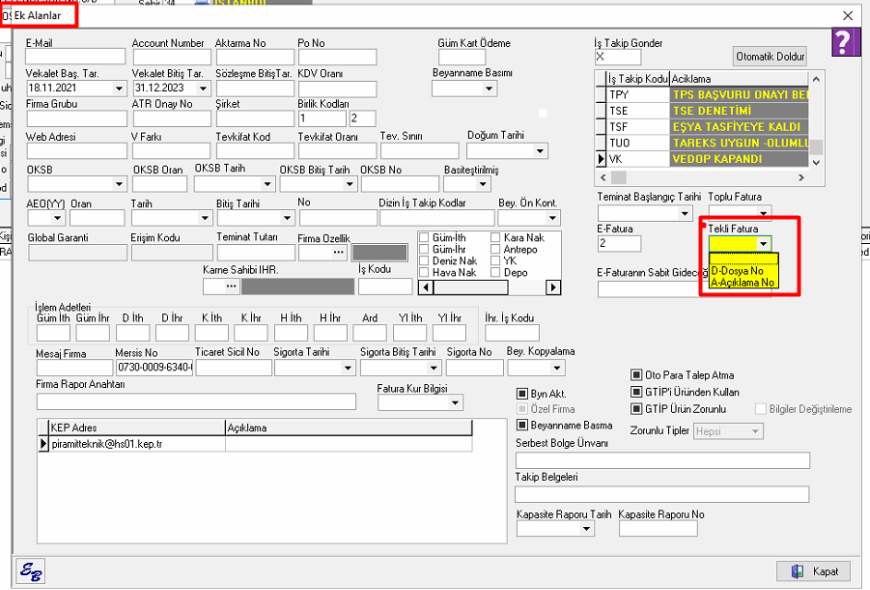Click the up arrow of the İş Takip Kodu table scrollbar
Screen dimensions: 870x590
coord(816,79)
